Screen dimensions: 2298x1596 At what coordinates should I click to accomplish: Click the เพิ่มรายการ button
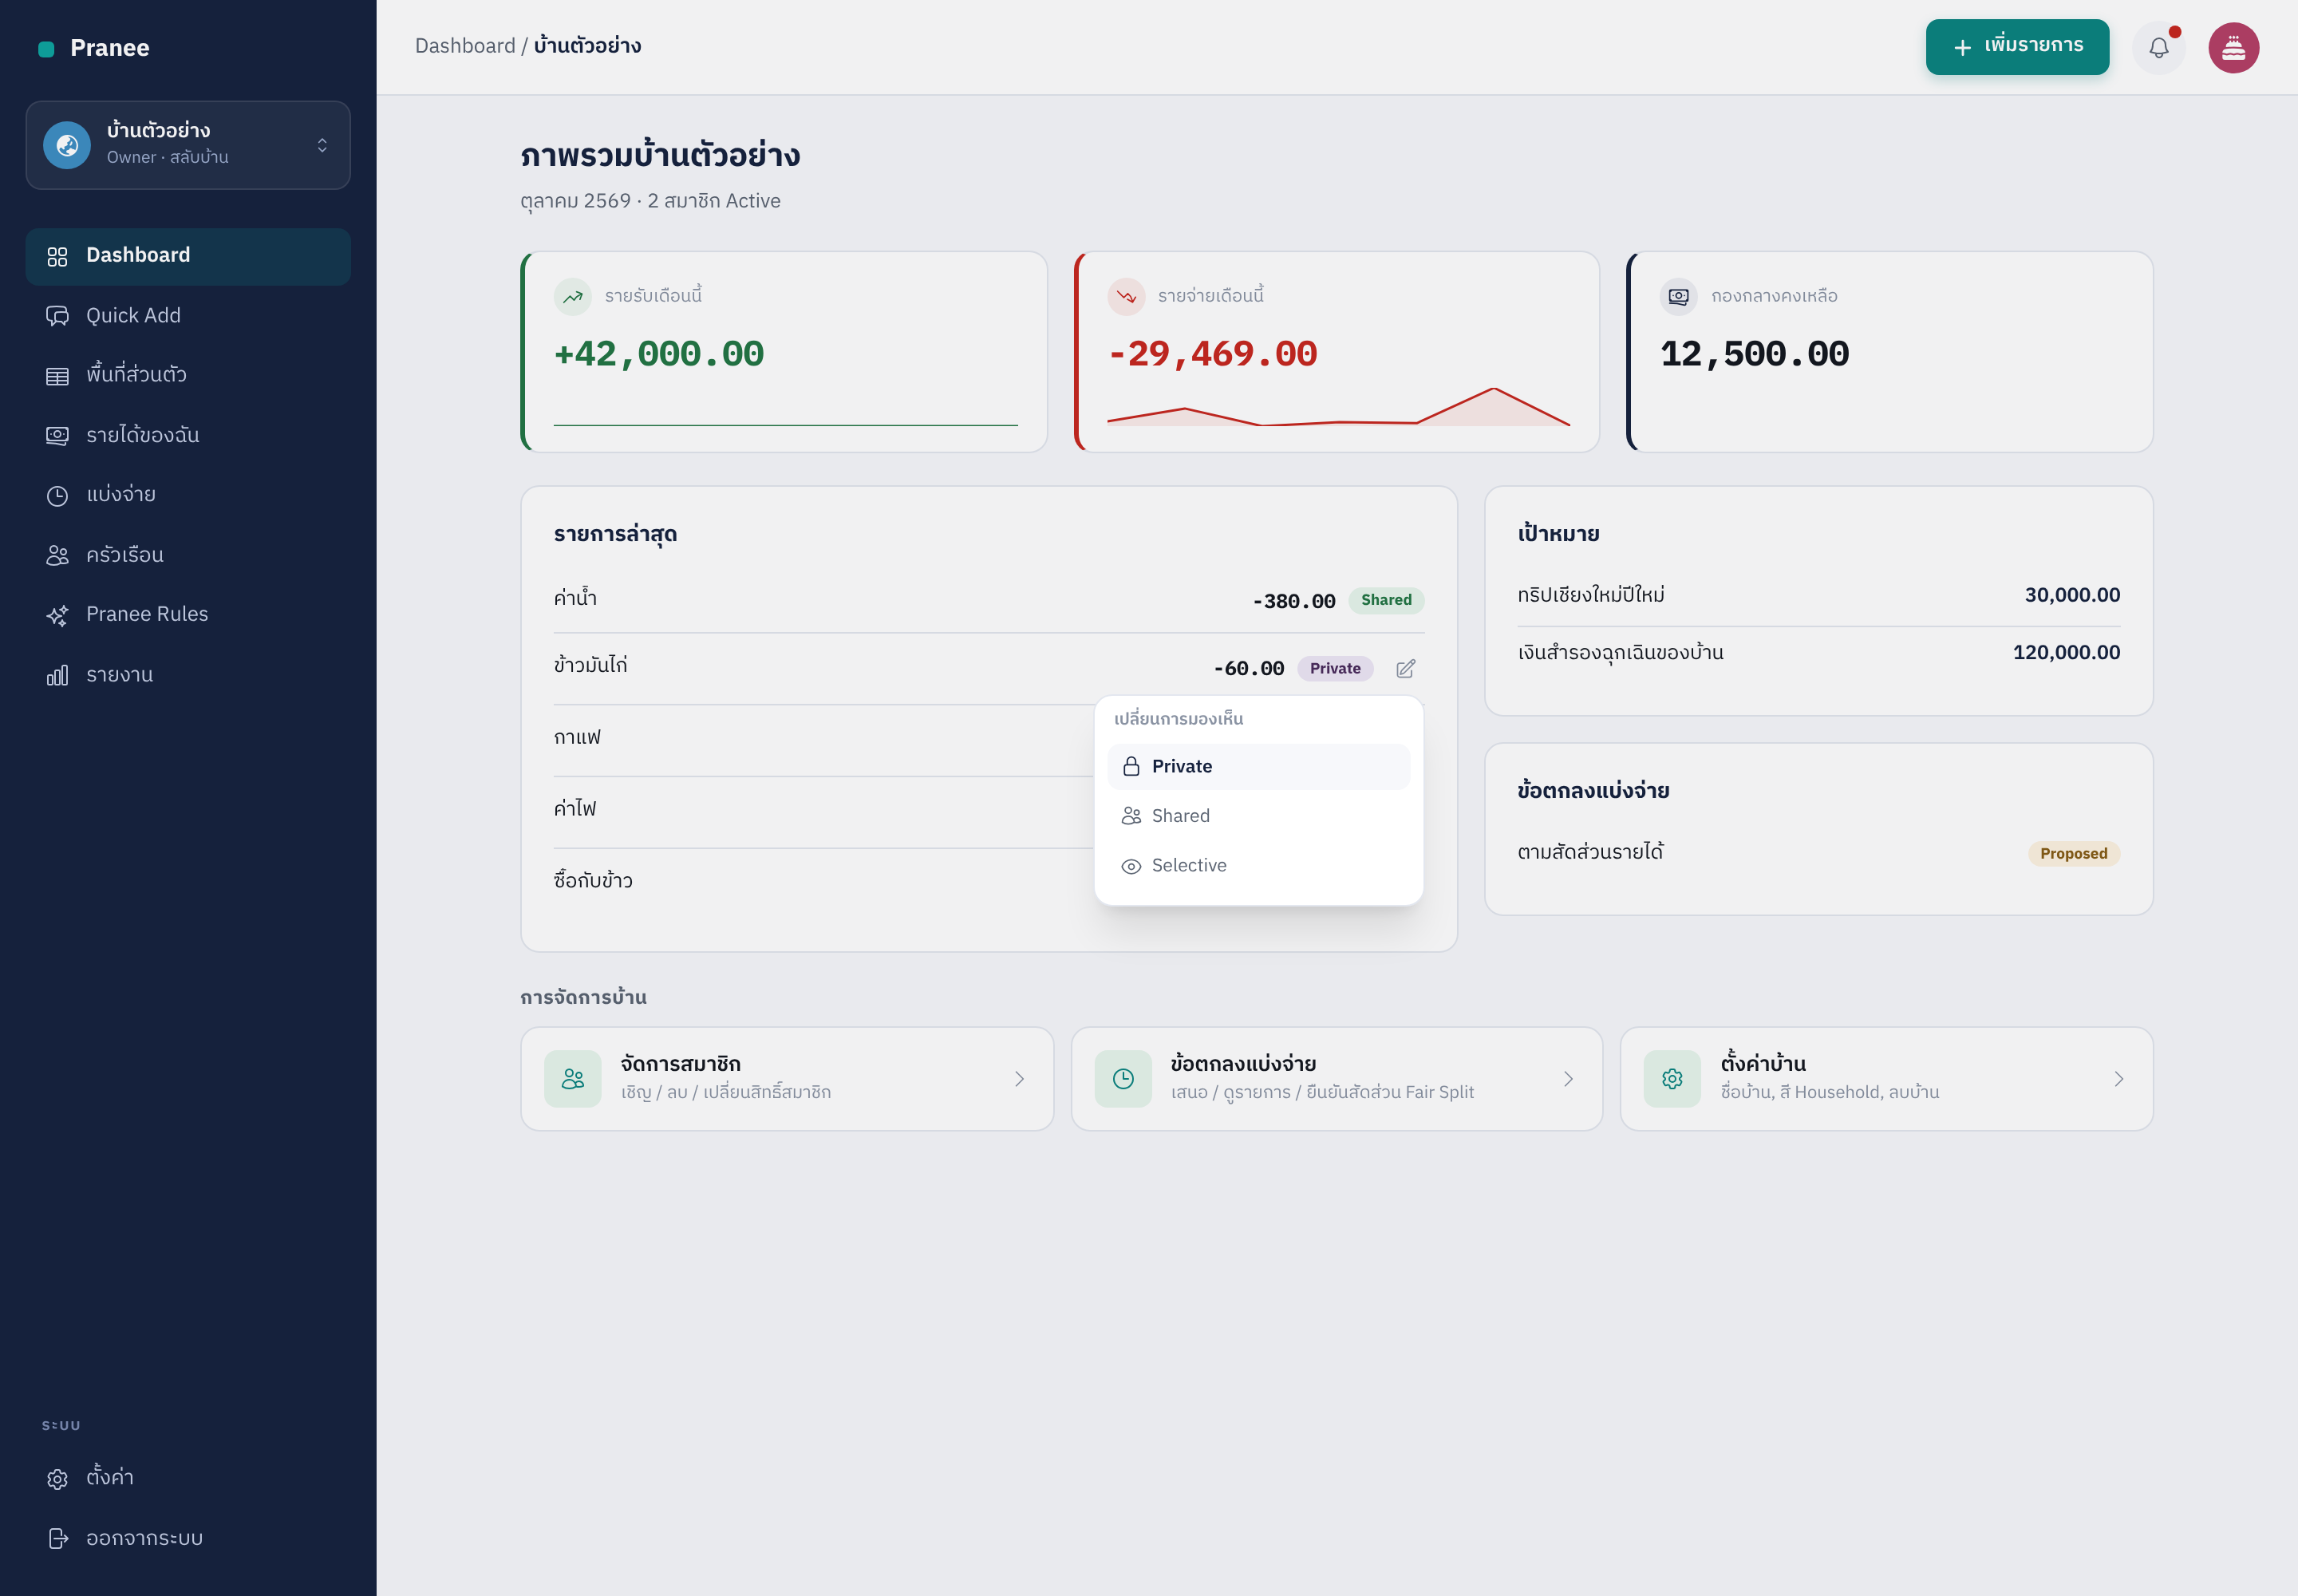coord(2017,46)
